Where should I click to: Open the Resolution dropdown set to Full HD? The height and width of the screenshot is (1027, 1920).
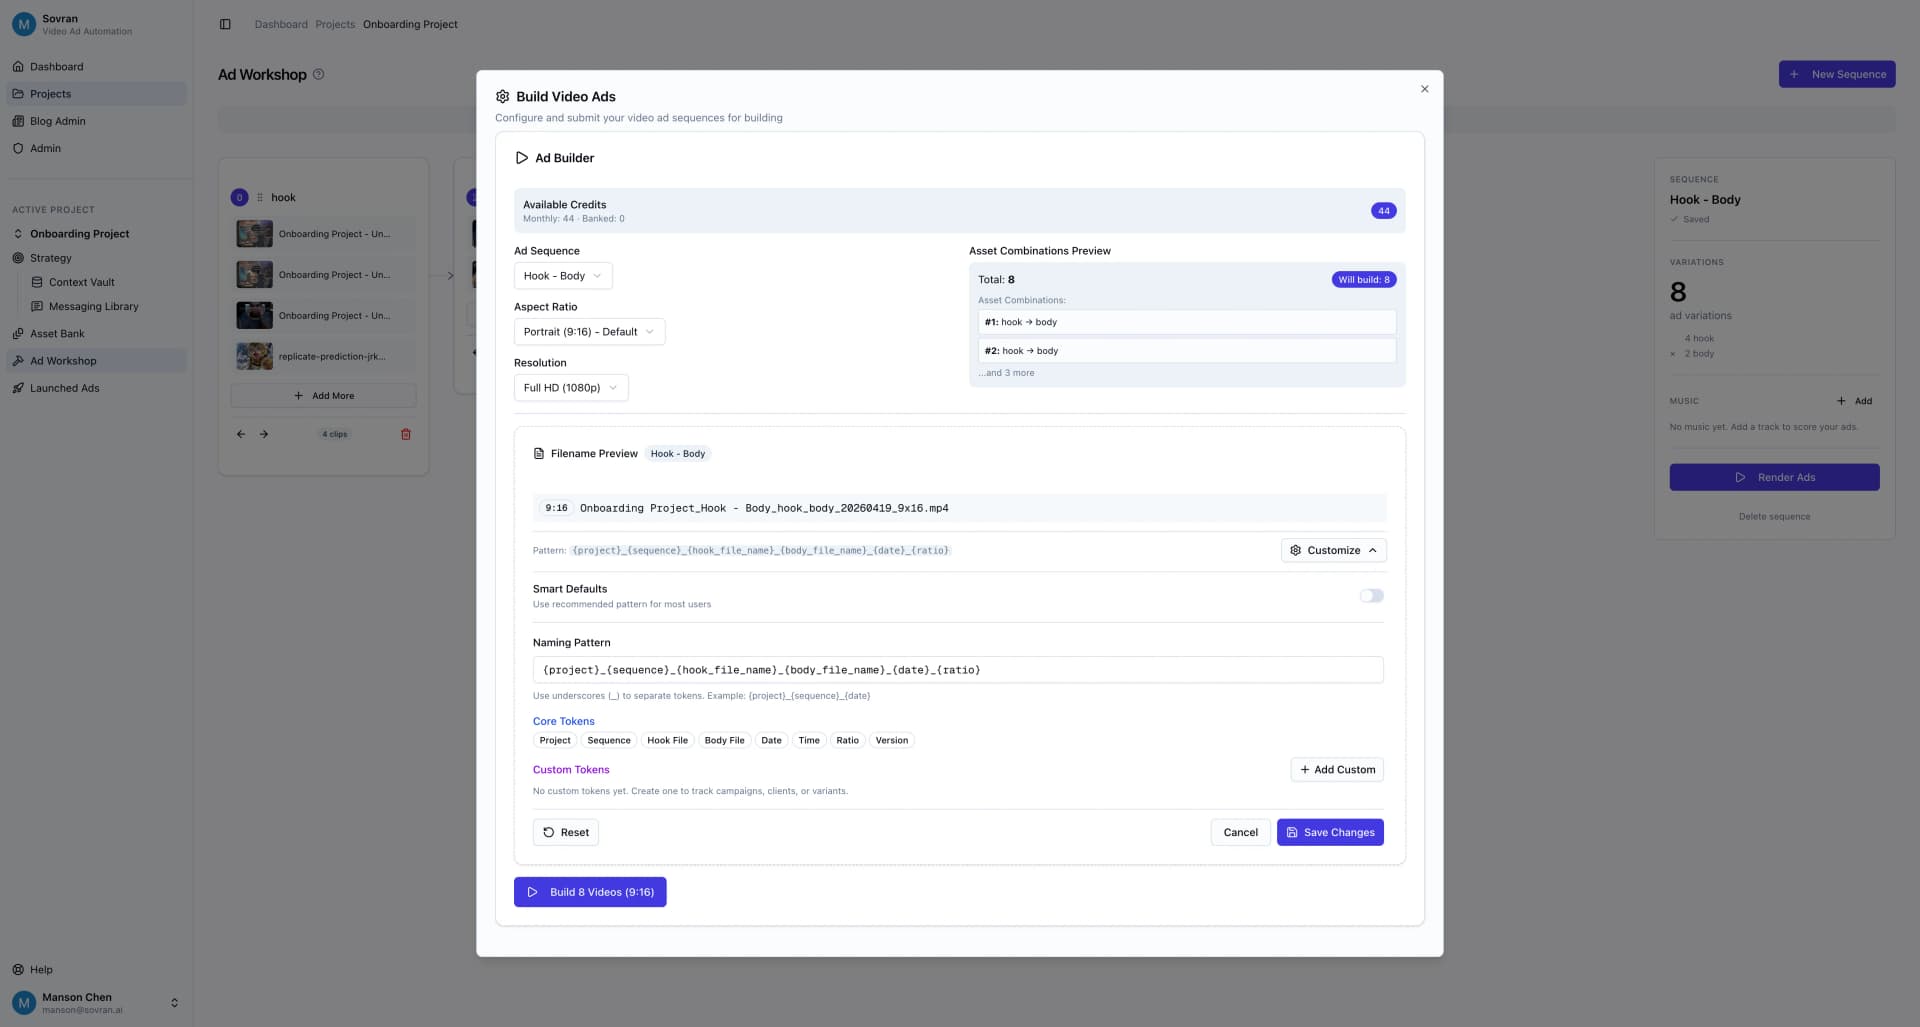point(570,387)
